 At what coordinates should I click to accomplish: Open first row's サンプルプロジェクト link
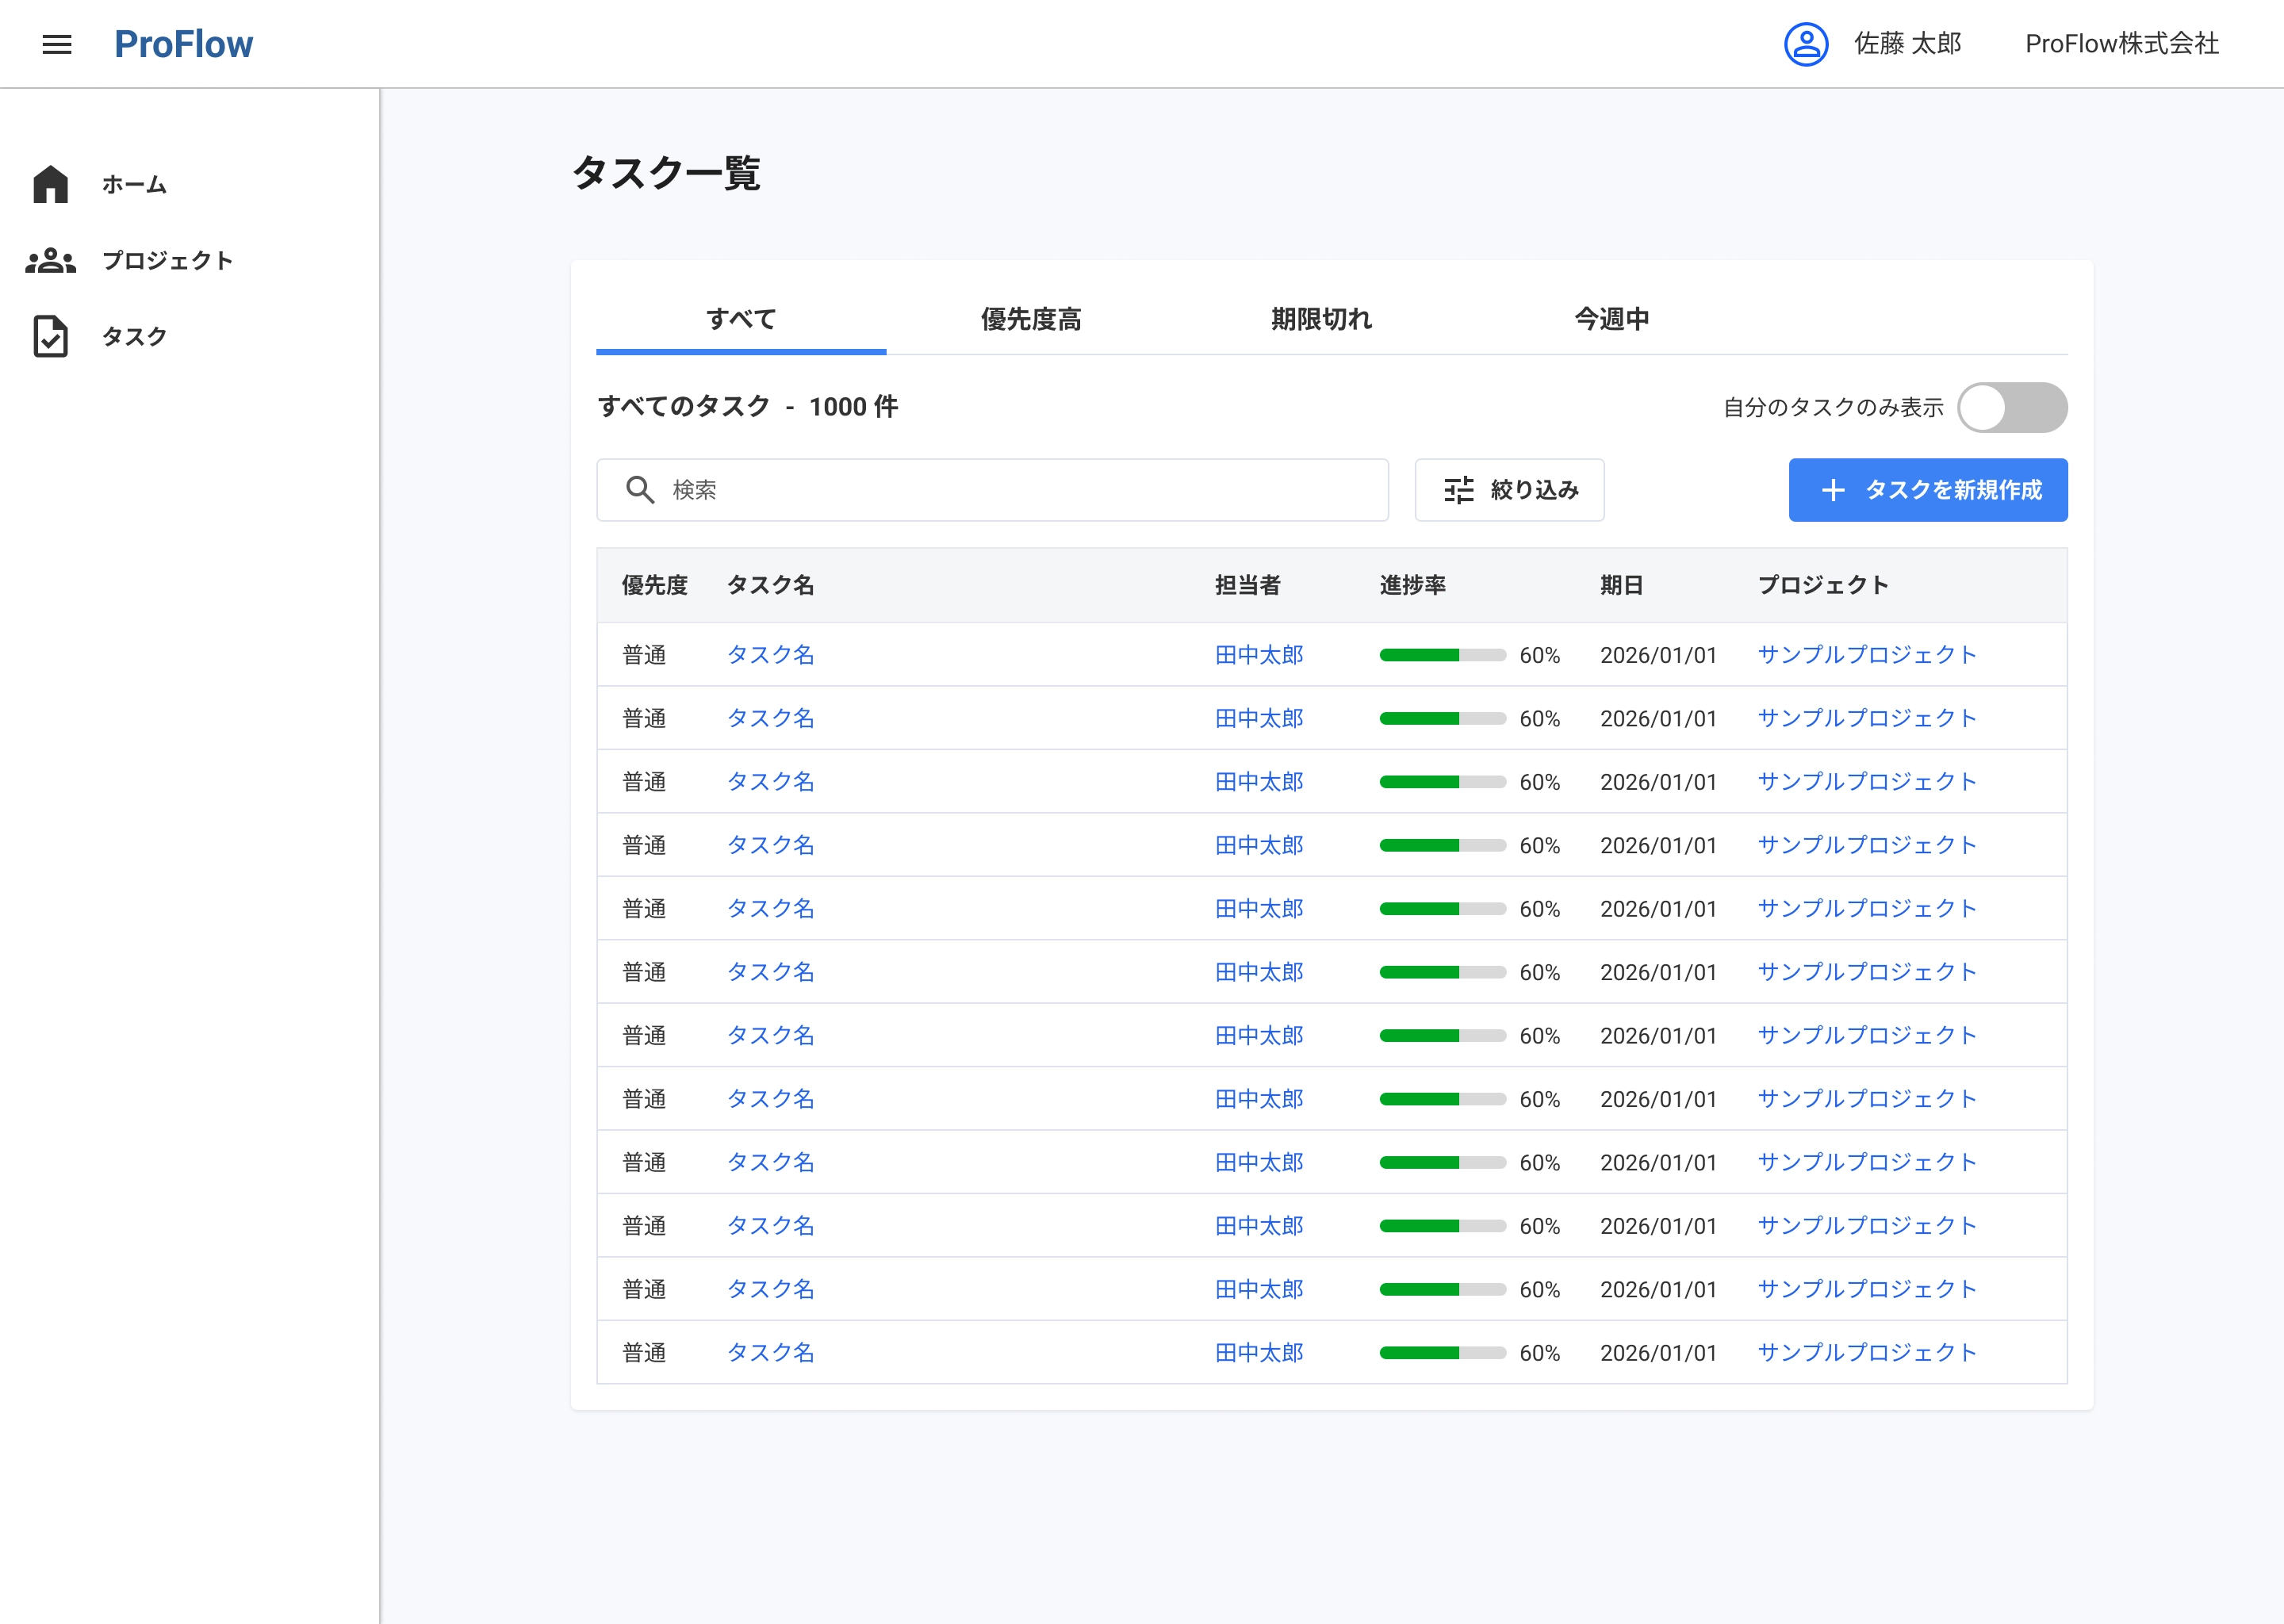(1867, 655)
